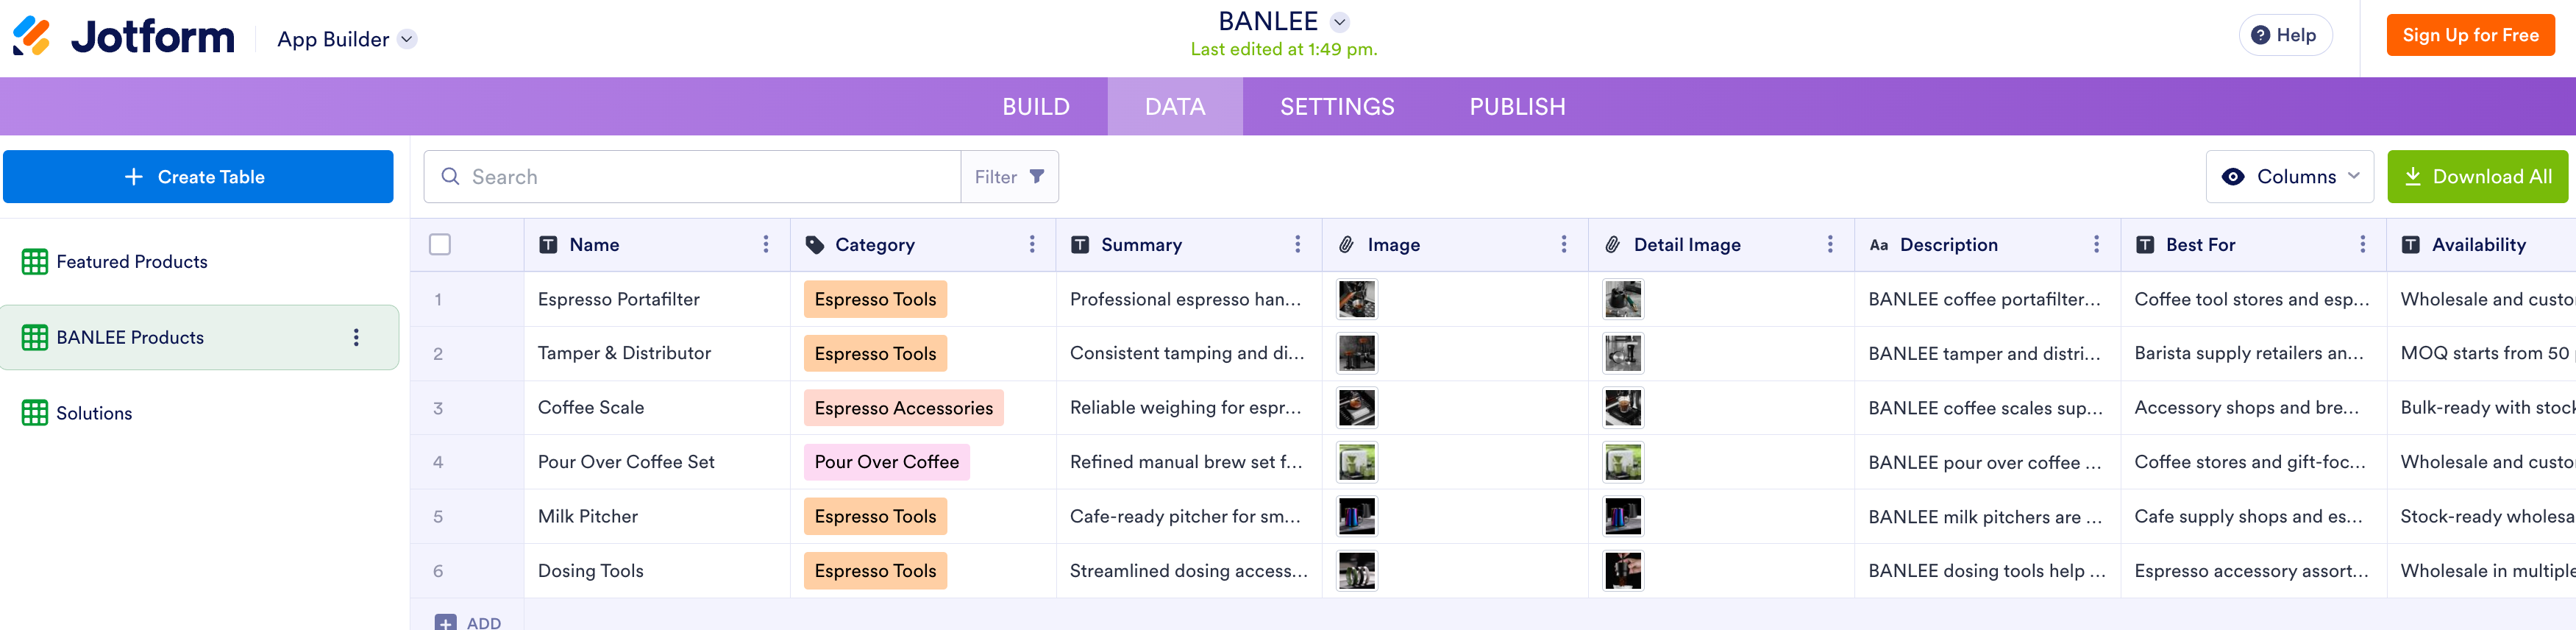Viewport: 2576px width, 630px height.
Task: Toggle the select-all rows checkbox
Action: 440,245
